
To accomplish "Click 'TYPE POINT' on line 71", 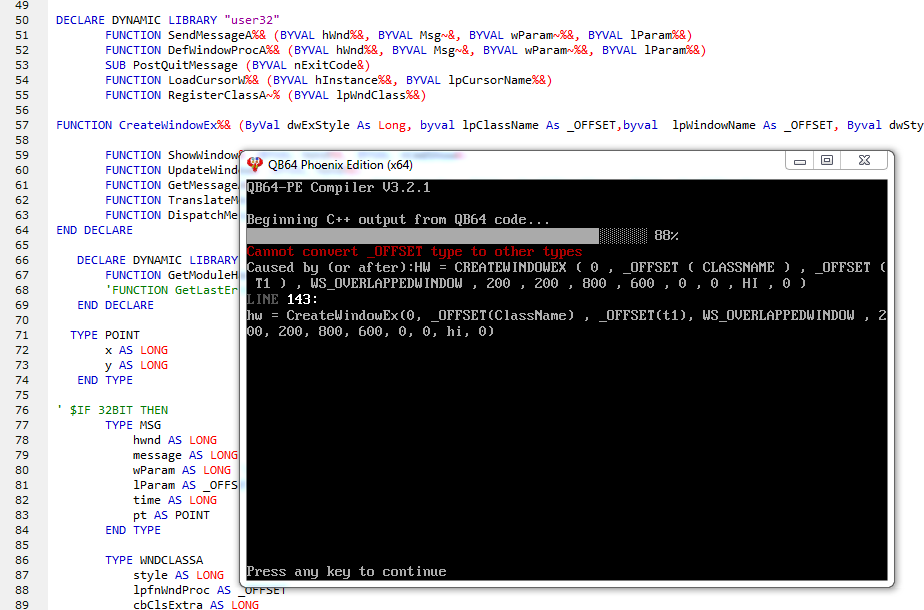I will coord(105,335).
